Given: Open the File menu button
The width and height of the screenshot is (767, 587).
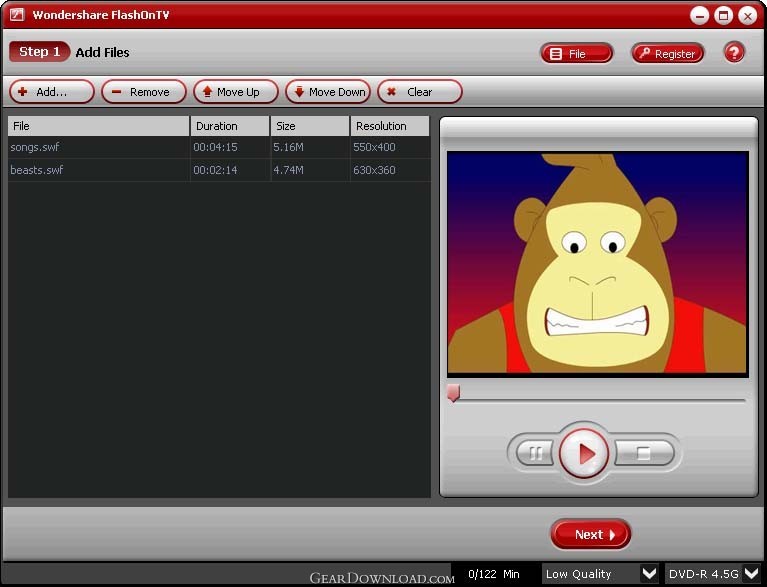Looking at the screenshot, I should pyautogui.click(x=577, y=53).
